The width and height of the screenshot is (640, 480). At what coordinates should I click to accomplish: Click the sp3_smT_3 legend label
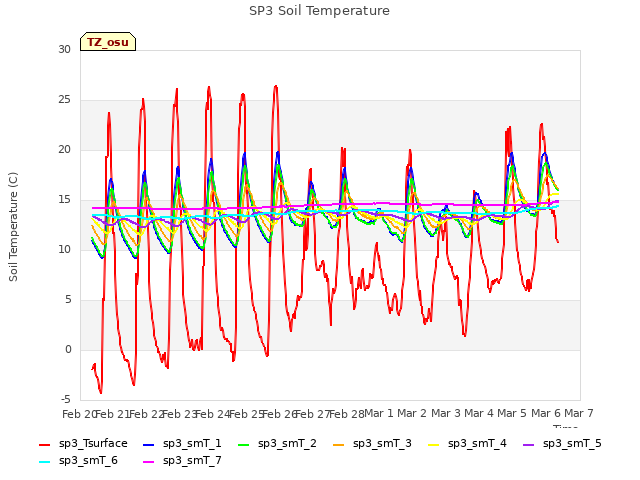[382, 443]
